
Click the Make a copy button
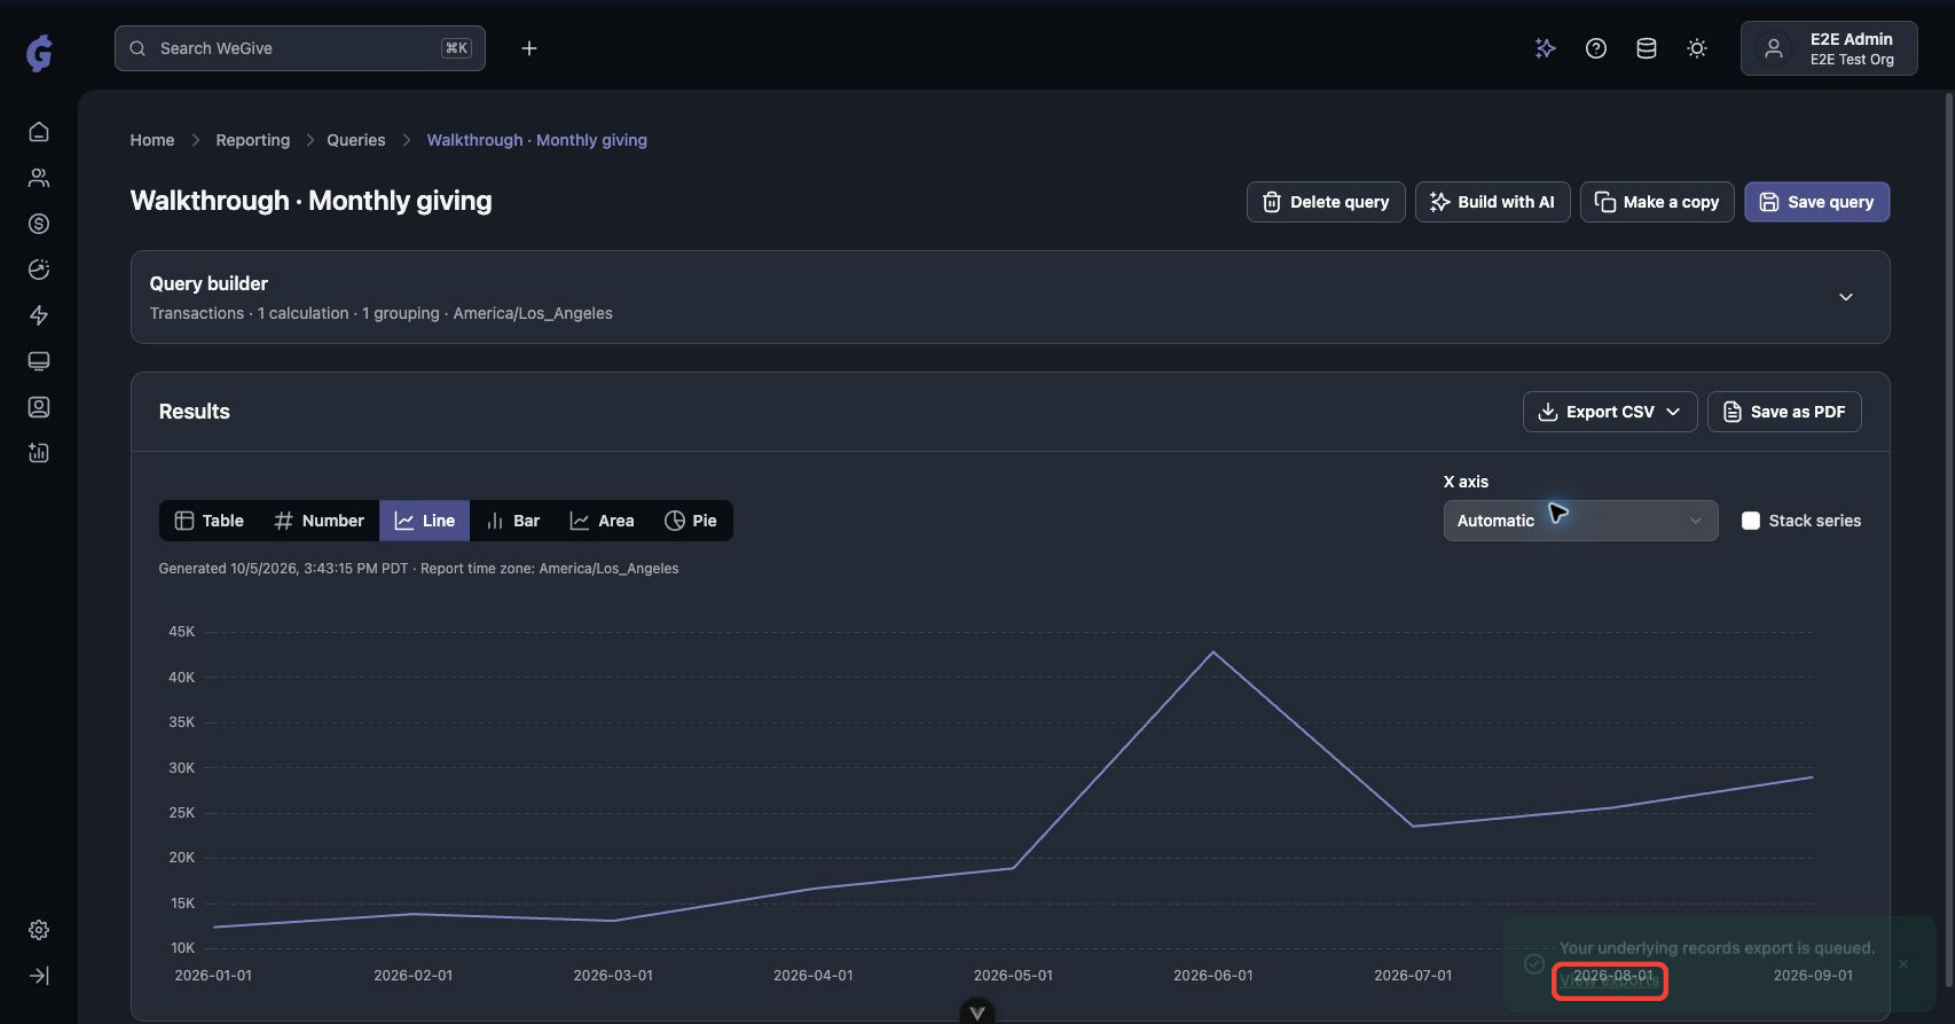coord(1656,202)
